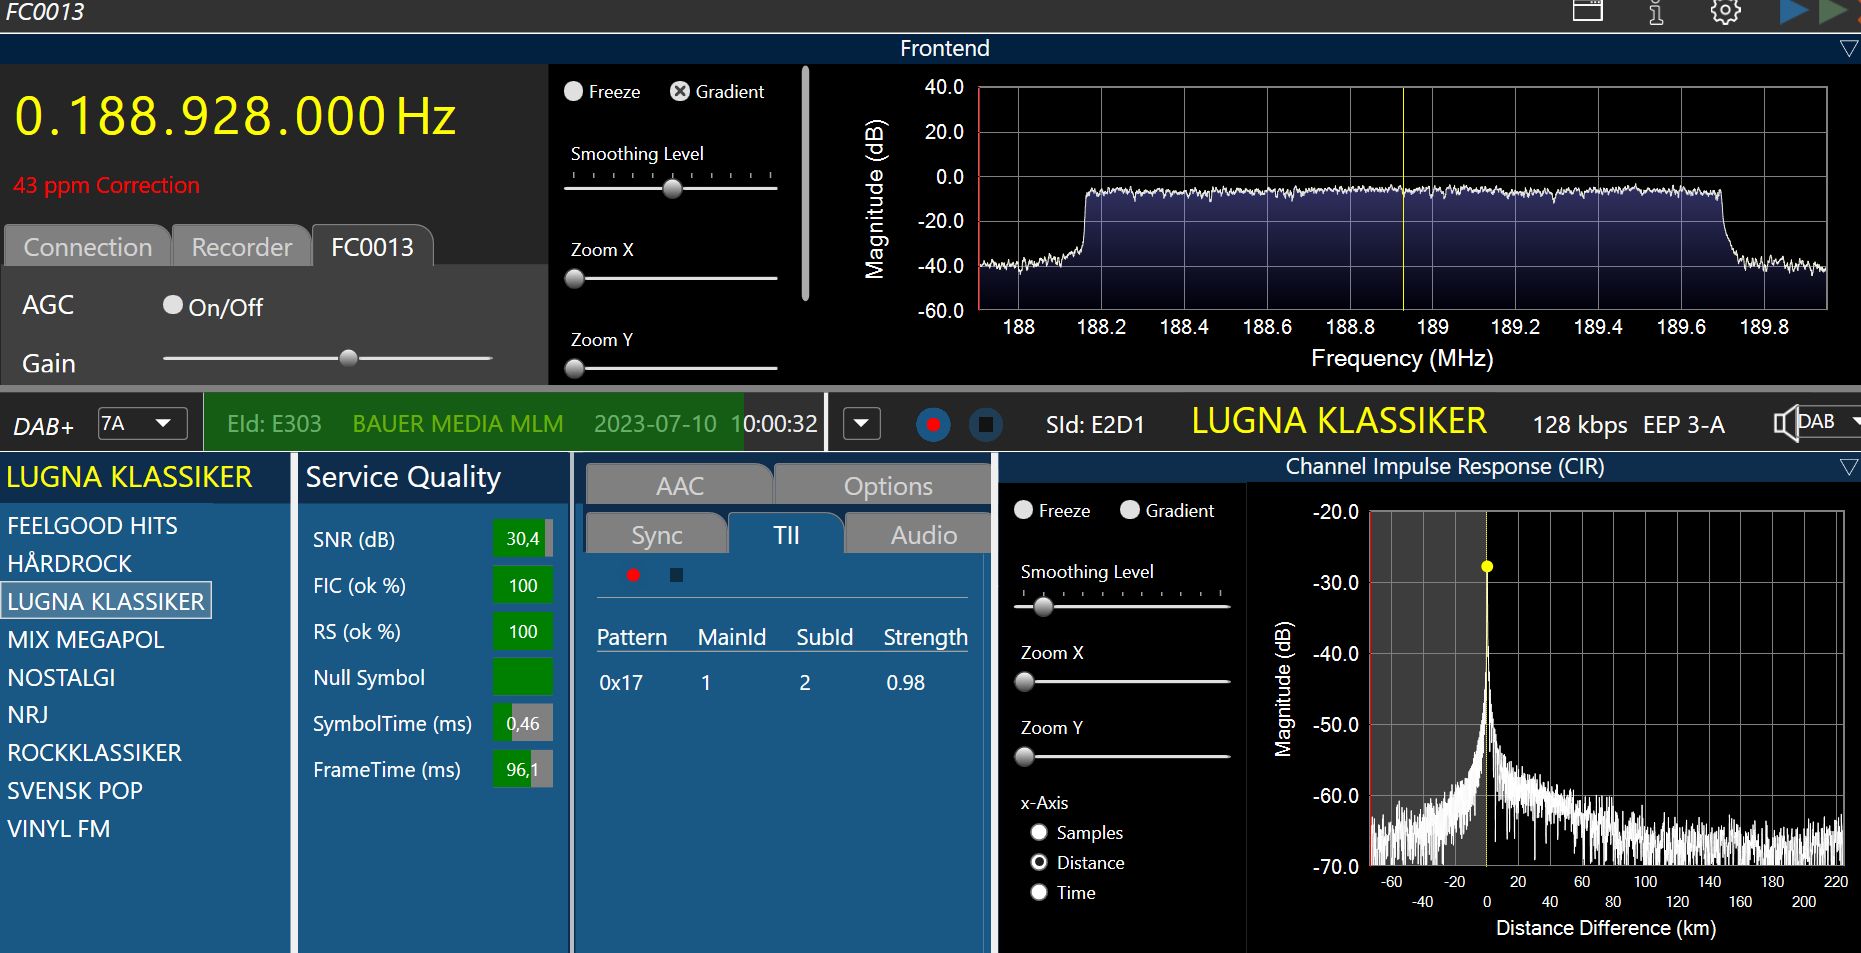This screenshot has width=1861, height=953.
Task: Enable Freeze in the Frontend spectrum panel
Action: click(x=574, y=91)
